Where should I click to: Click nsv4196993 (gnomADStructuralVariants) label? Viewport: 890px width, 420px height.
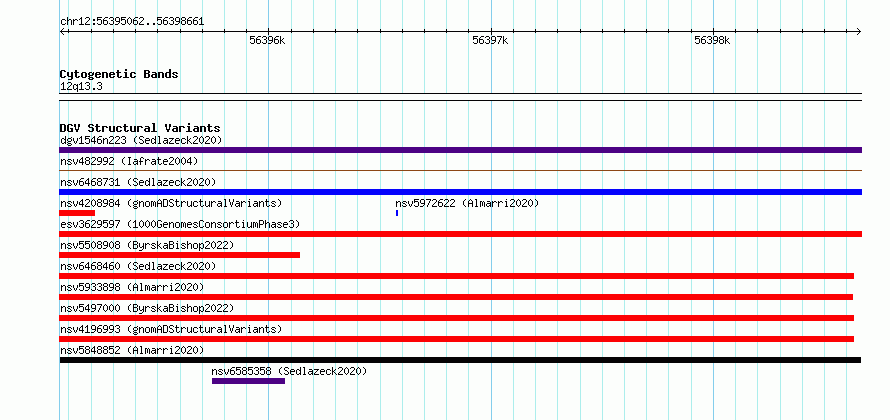(x=171, y=329)
